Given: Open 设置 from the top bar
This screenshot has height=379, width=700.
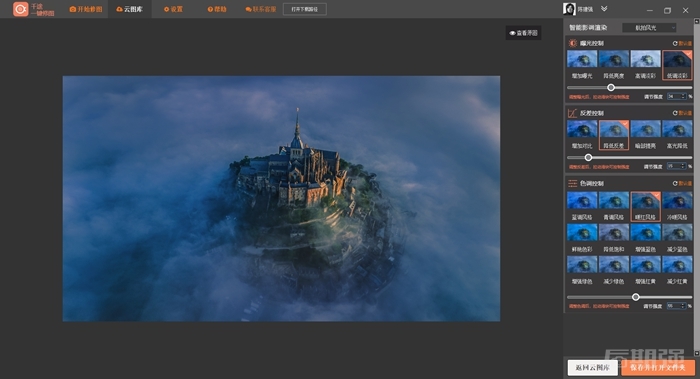Looking at the screenshot, I should [174, 9].
